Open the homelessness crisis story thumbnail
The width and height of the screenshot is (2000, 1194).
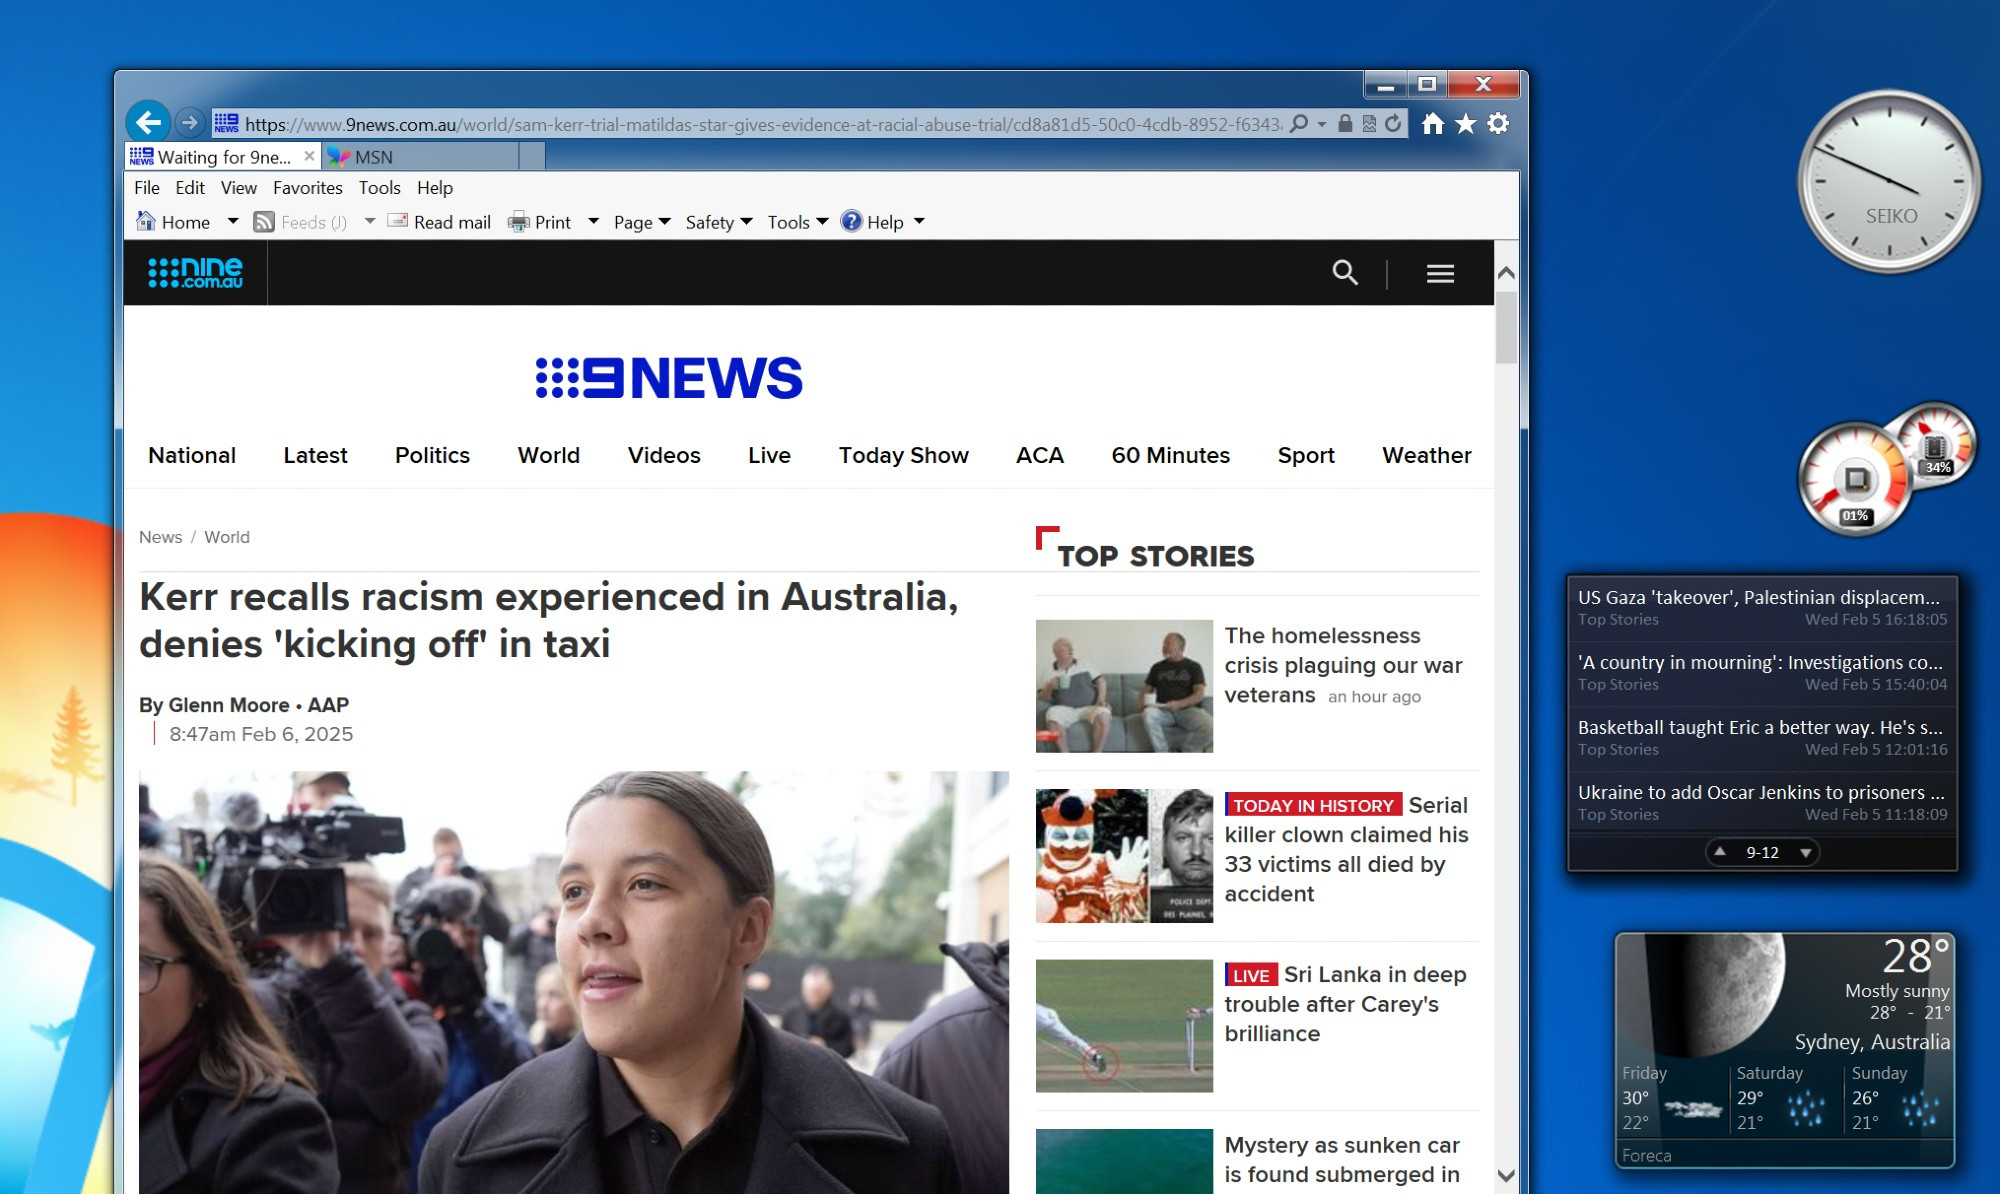pos(1124,686)
